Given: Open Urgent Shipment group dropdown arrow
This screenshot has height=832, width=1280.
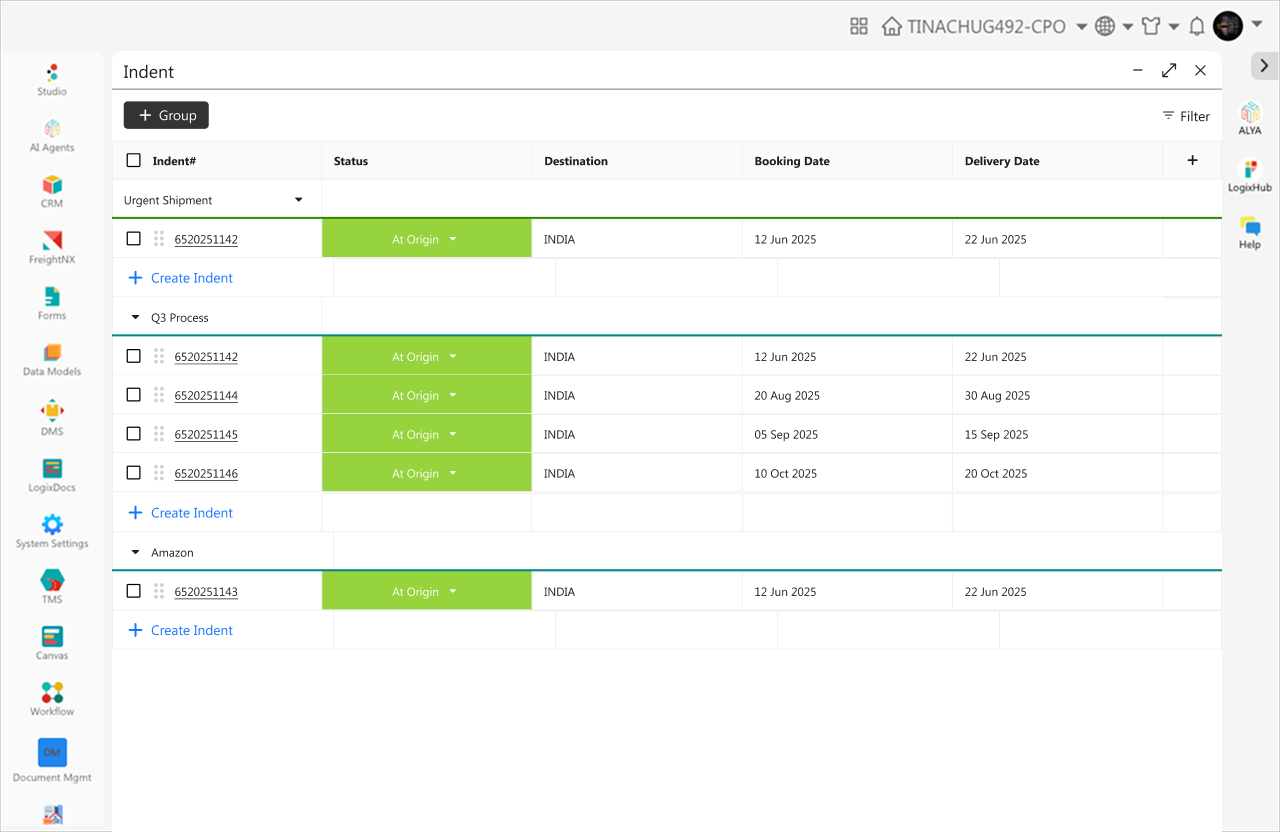Looking at the screenshot, I should point(298,200).
